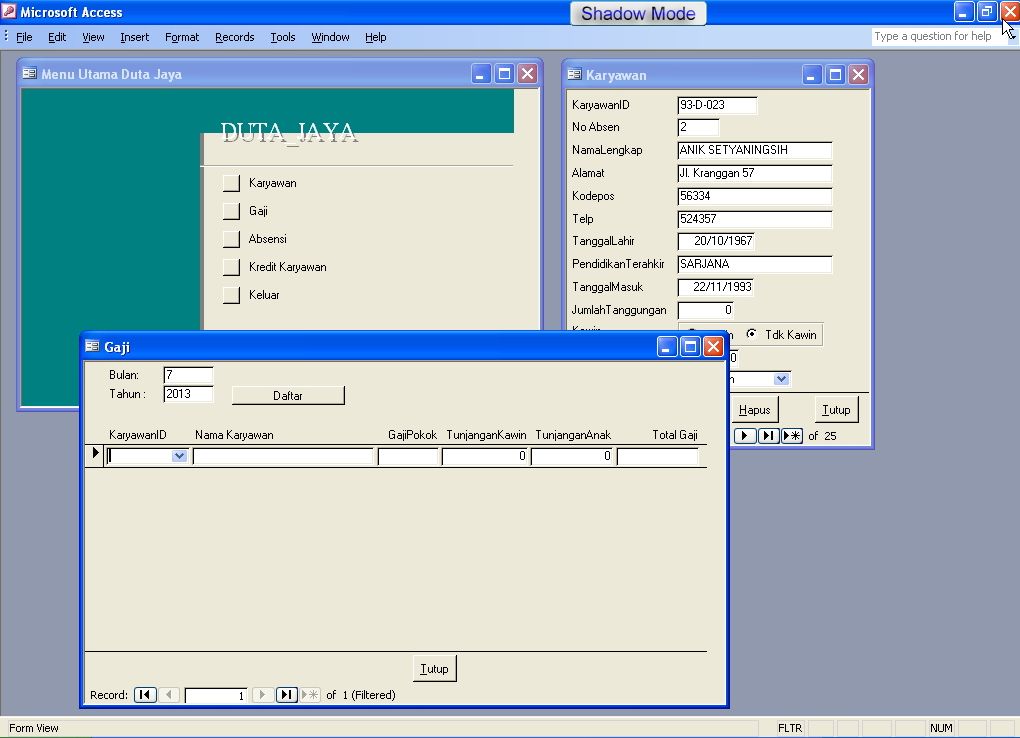Open the Window menu
The height and width of the screenshot is (738, 1020).
(330, 37)
